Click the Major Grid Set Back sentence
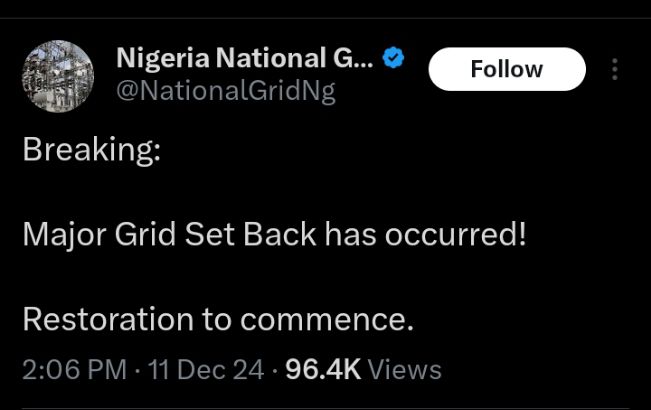This screenshot has width=651, height=410. coord(273,235)
